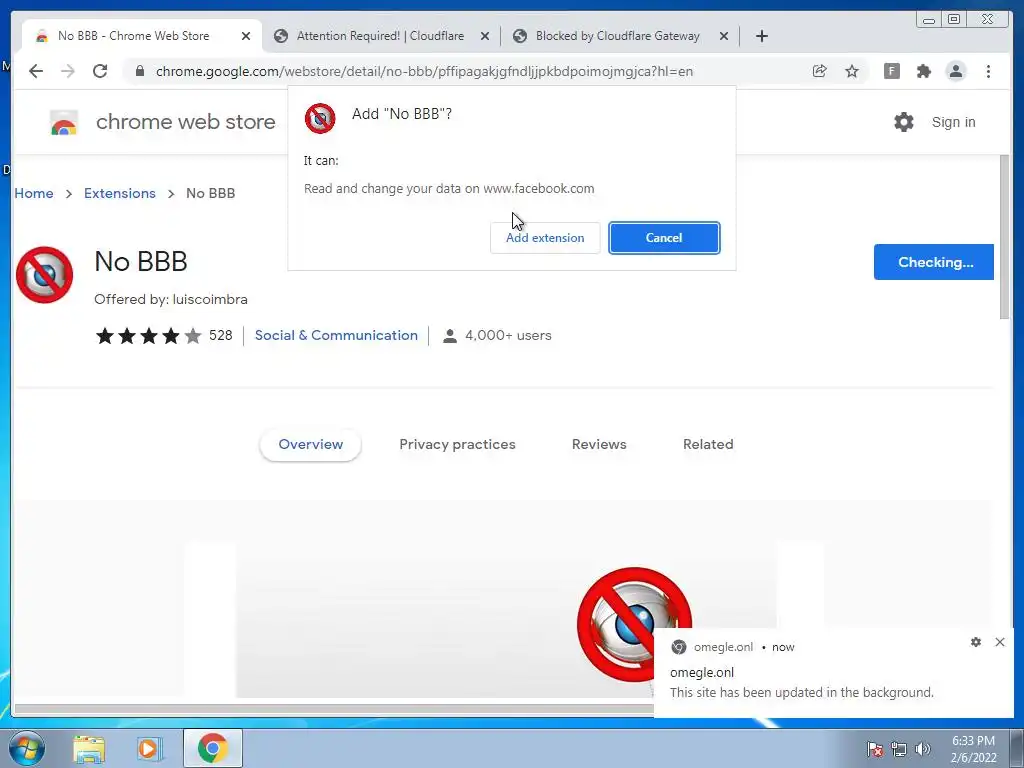1024x768 pixels.
Task: Click the four-star rating stars
Action: click(148, 336)
